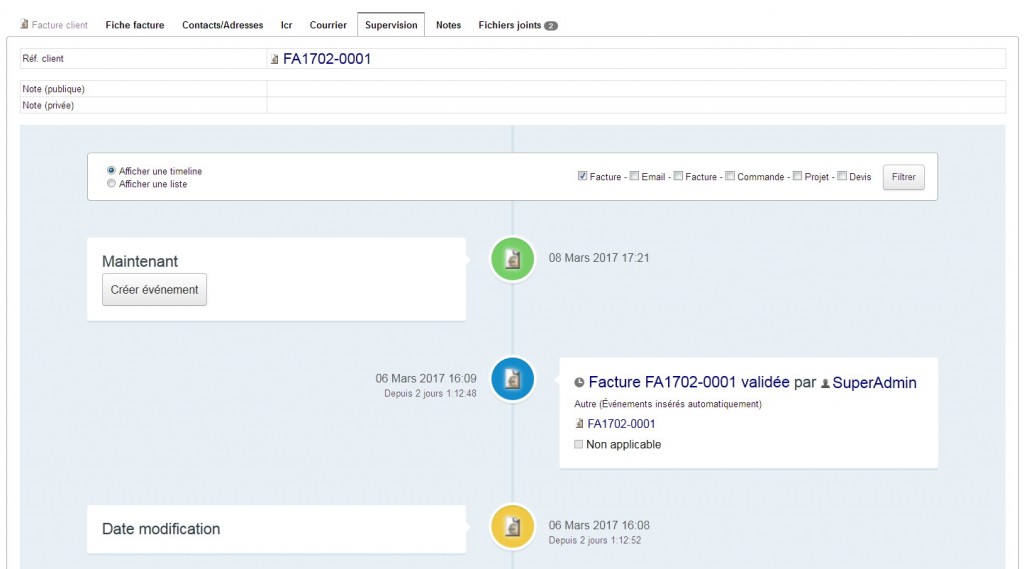Image resolution: width=1024 pixels, height=569 pixels.
Task: Click the Note (privée) row label
Action: coord(48,105)
